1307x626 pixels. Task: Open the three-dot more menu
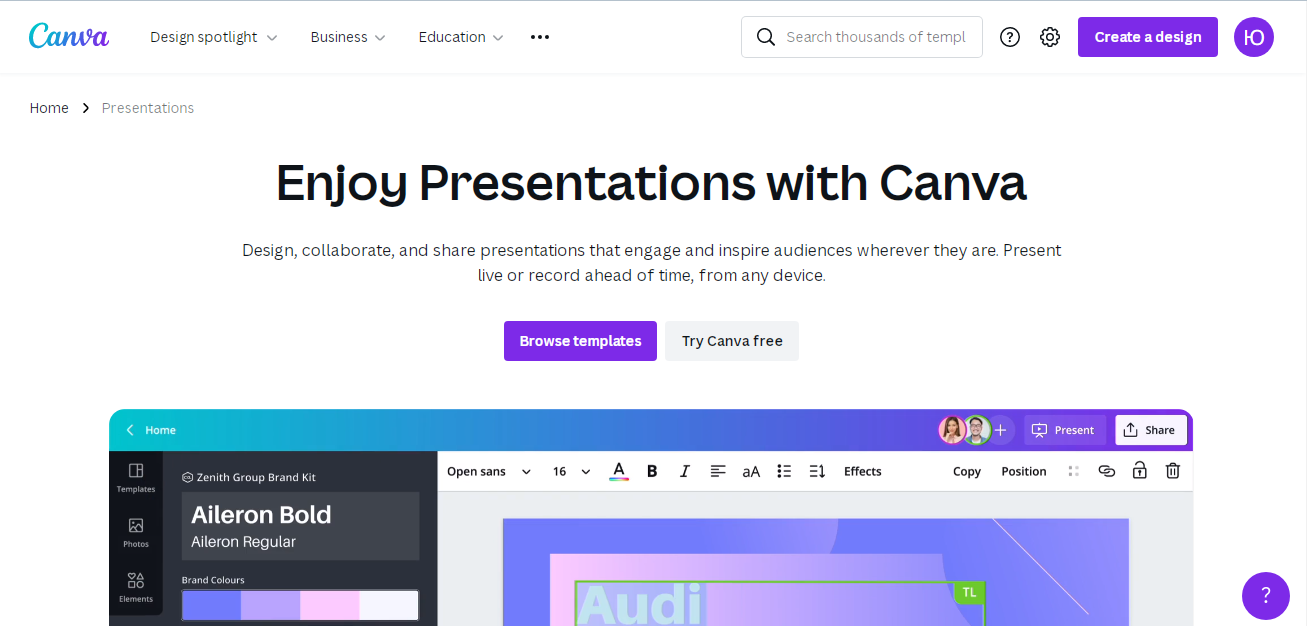click(x=540, y=37)
